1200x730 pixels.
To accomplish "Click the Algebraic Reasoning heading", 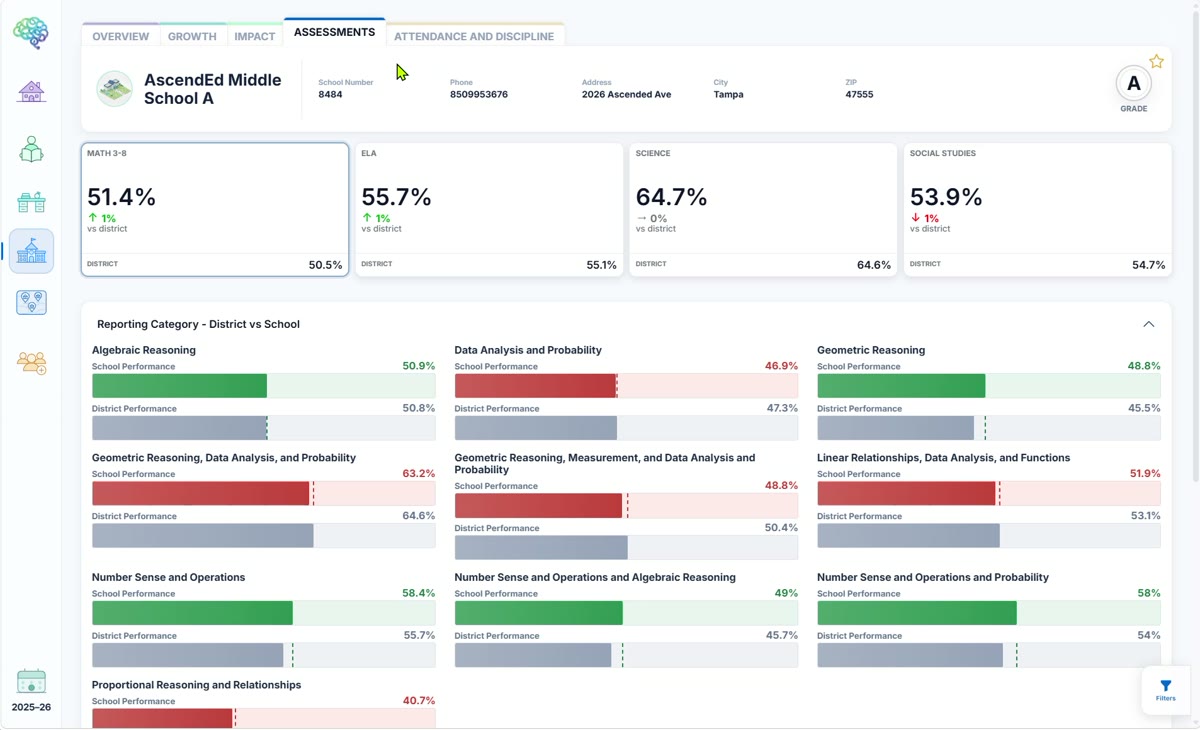I will tap(144, 350).
